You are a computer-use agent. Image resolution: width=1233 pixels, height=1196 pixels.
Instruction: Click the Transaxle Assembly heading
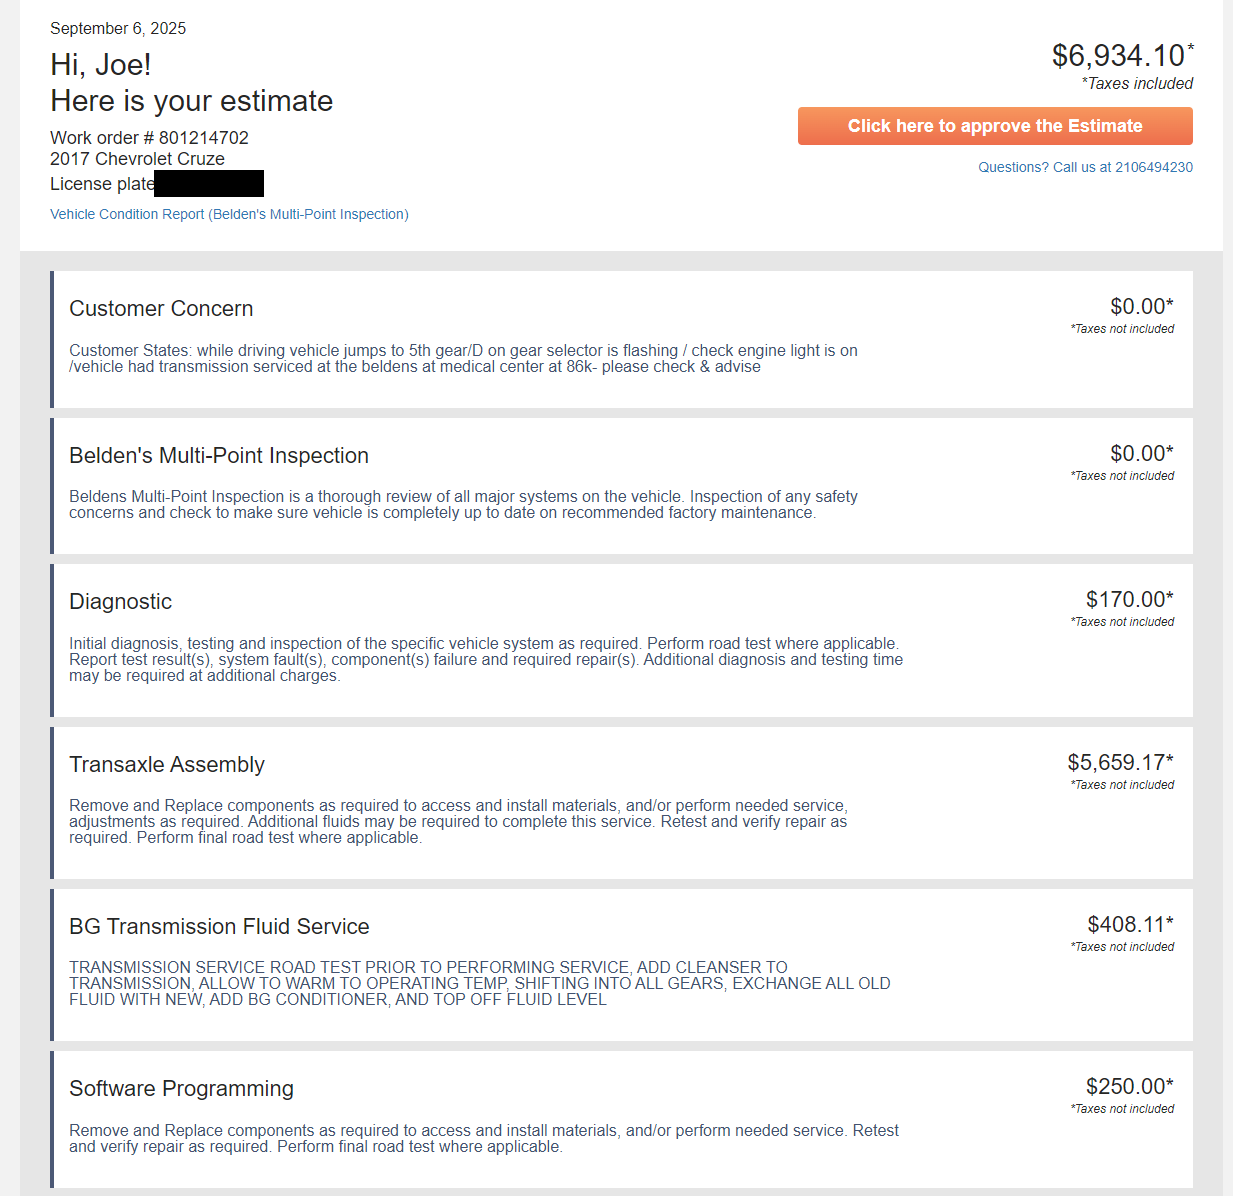tap(167, 765)
